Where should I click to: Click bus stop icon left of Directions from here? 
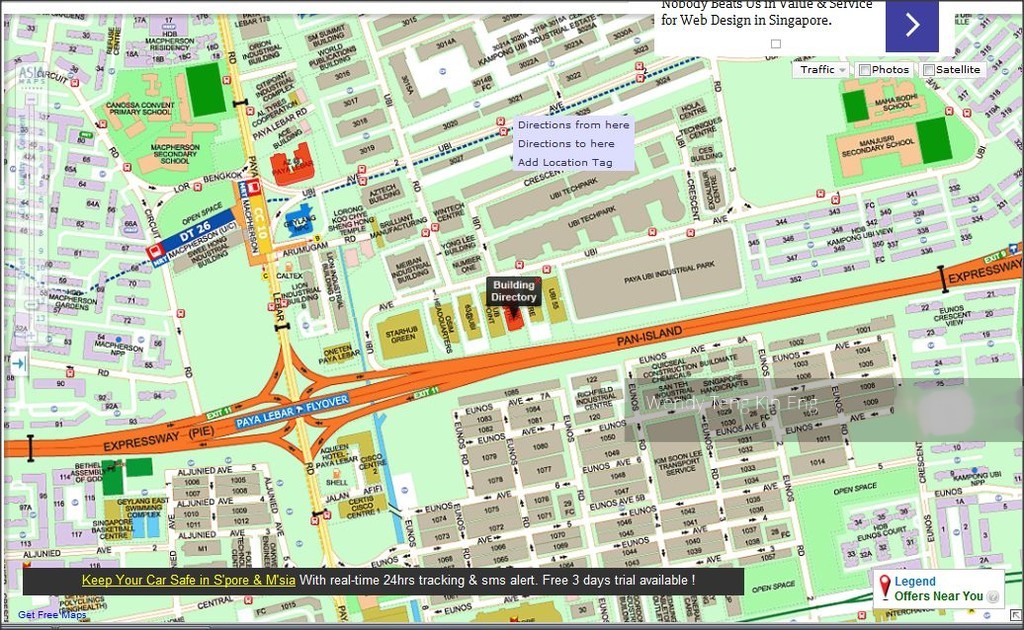pyautogui.click(x=501, y=122)
